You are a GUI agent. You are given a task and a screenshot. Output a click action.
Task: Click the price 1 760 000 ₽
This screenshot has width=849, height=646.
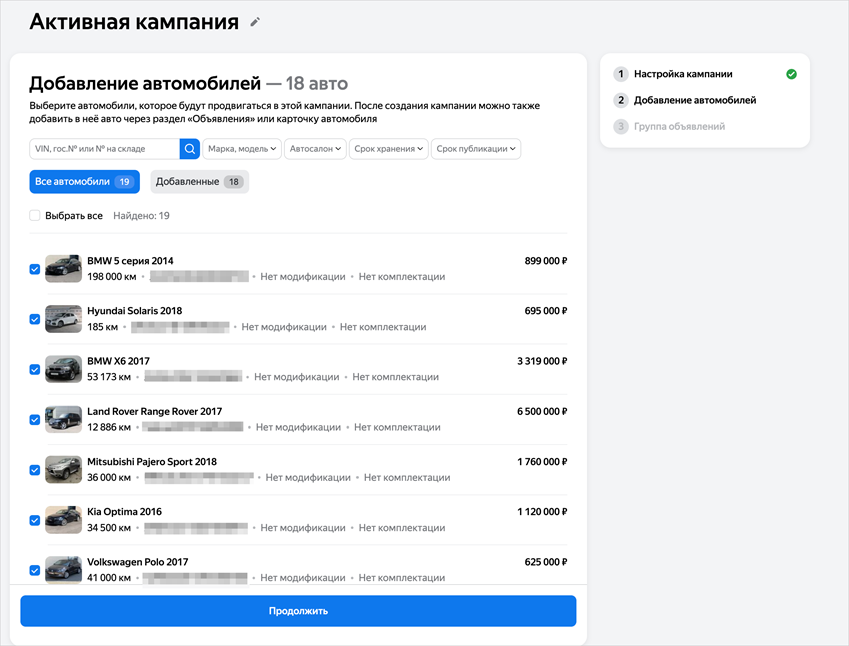coord(542,462)
